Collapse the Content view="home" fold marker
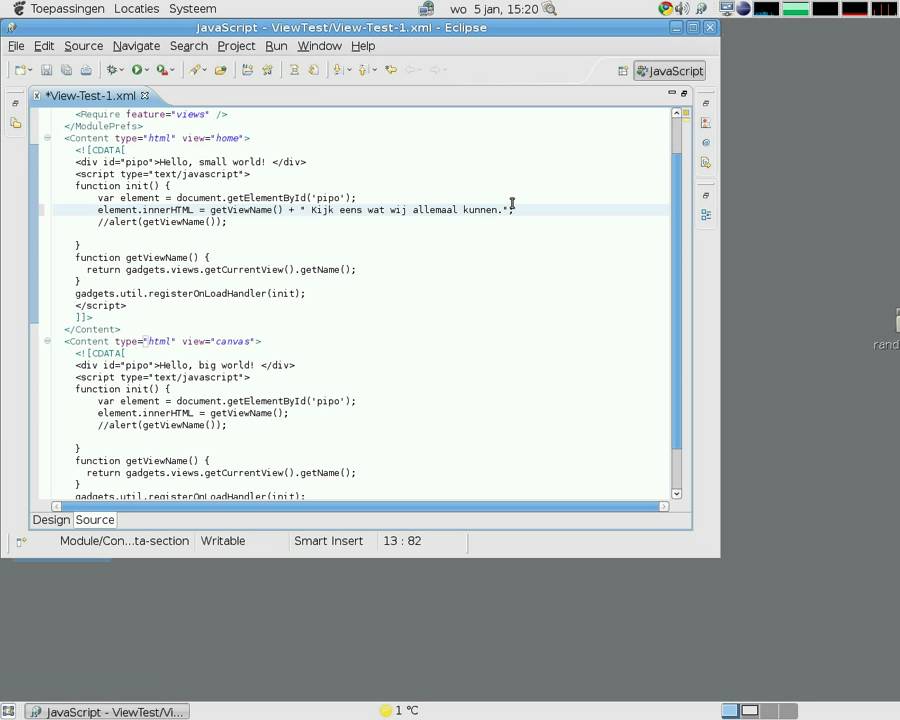The width and height of the screenshot is (900, 720). tap(48, 138)
